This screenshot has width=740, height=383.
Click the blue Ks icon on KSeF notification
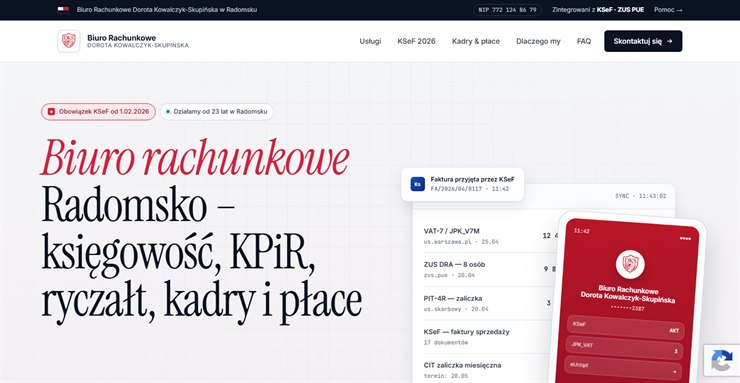(x=418, y=184)
